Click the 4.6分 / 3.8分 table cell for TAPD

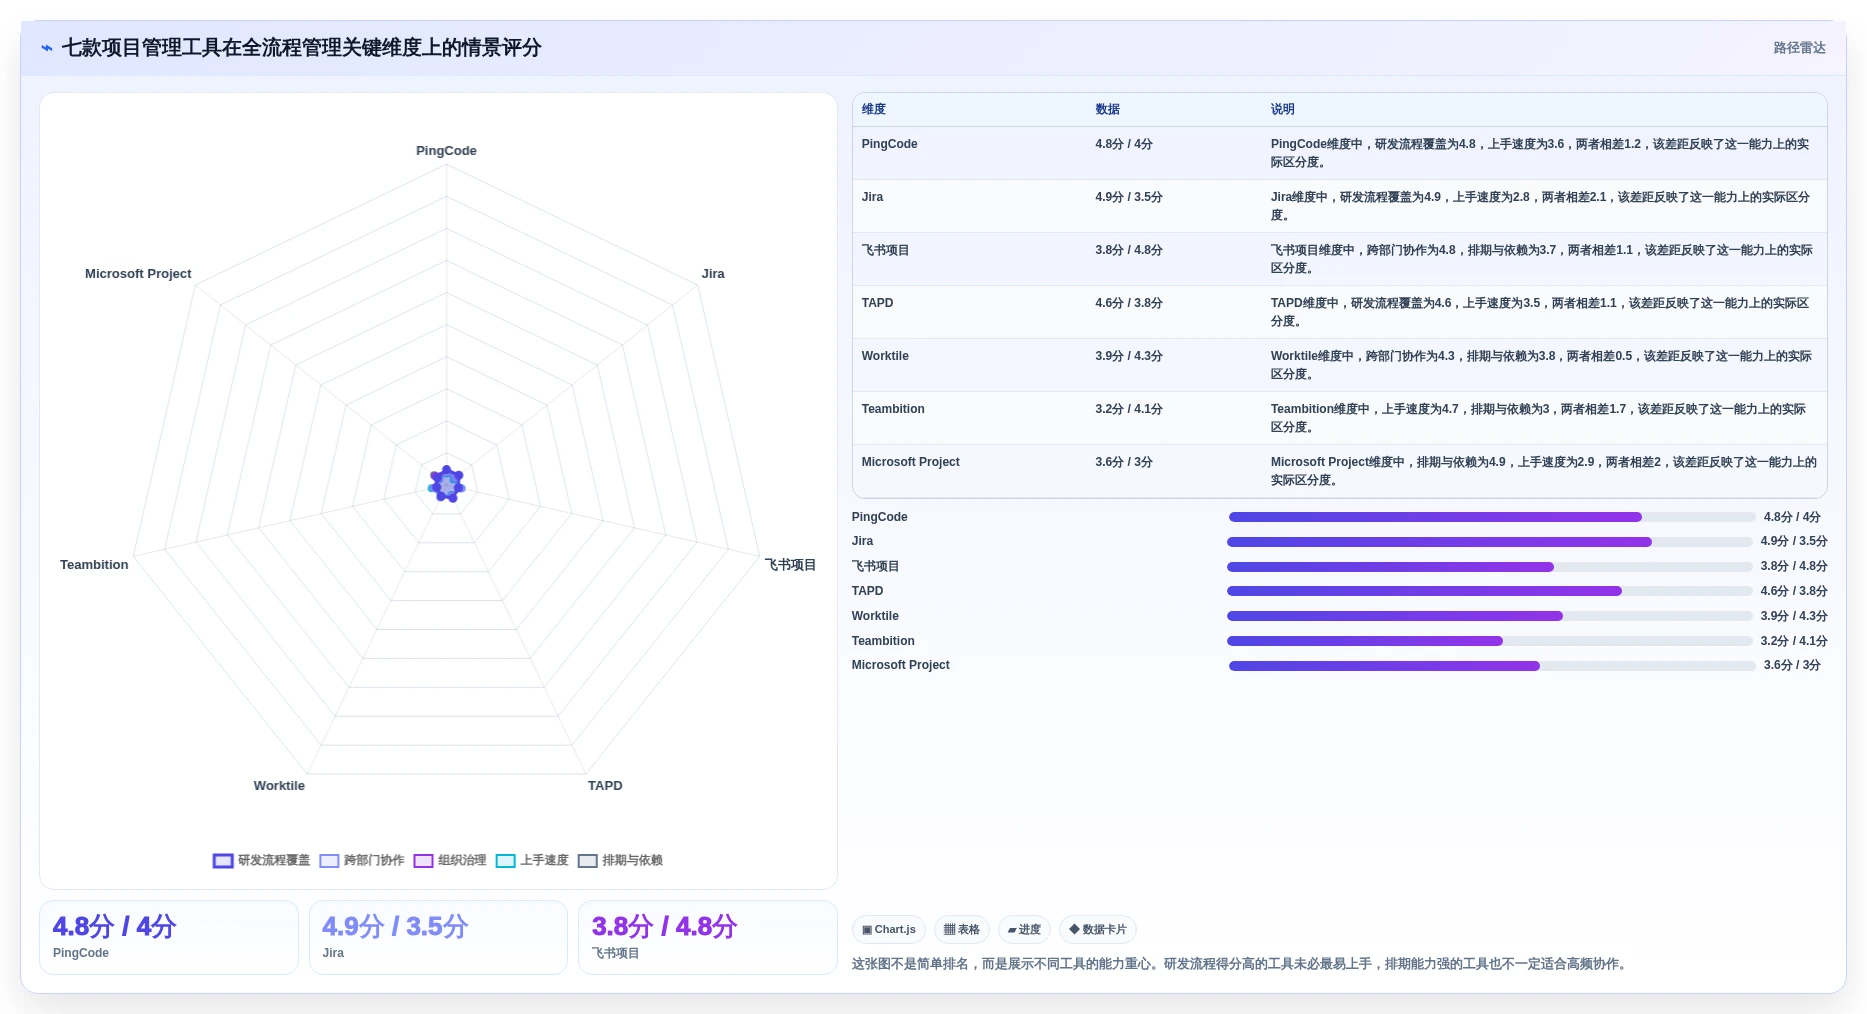(x=1129, y=303)
